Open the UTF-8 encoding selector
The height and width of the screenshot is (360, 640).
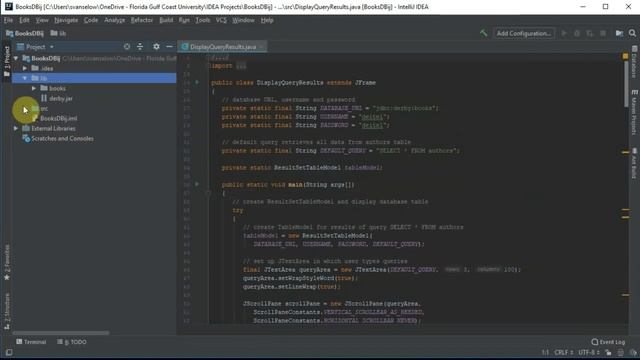(588, 353)
